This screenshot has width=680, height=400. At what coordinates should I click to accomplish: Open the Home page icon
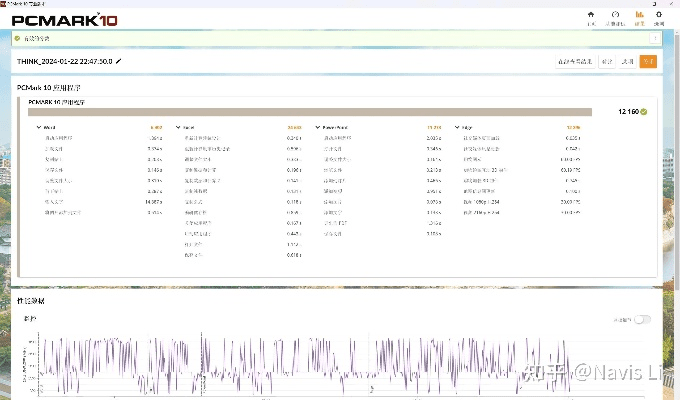pyautogui.click(x=591, y=16)
